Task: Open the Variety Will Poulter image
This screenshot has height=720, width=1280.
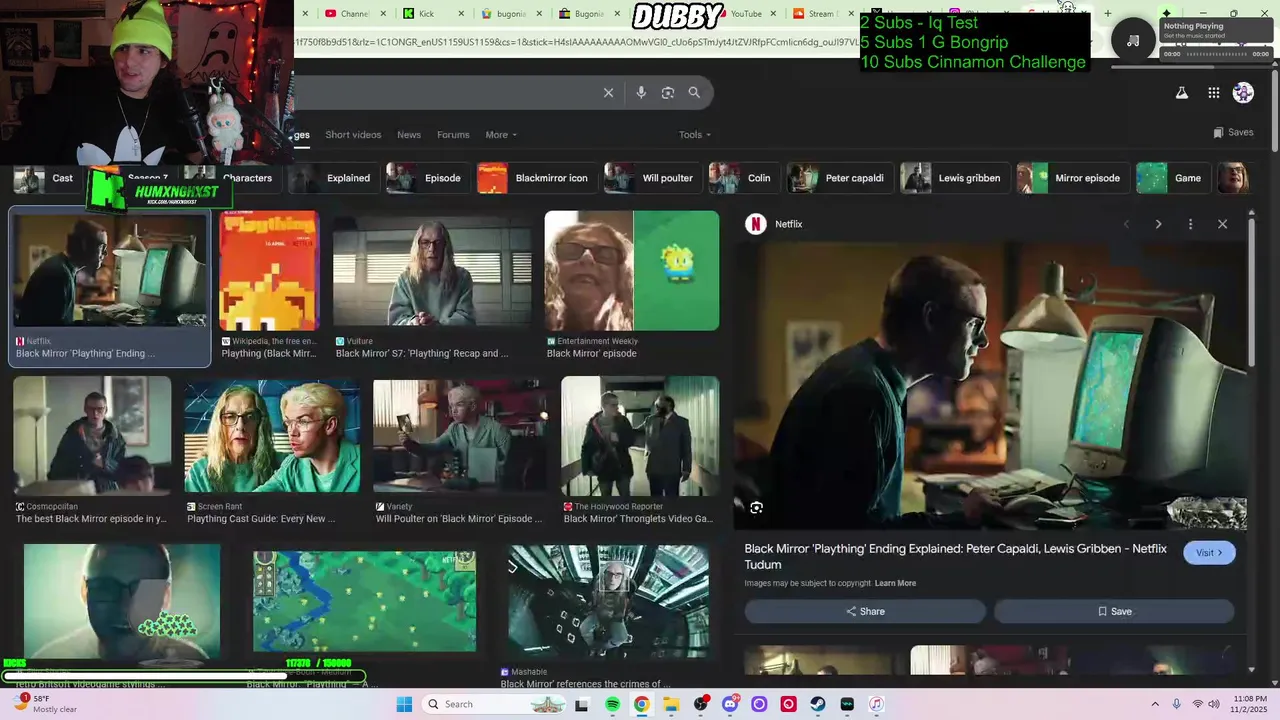Action: (x=460, y=436)
